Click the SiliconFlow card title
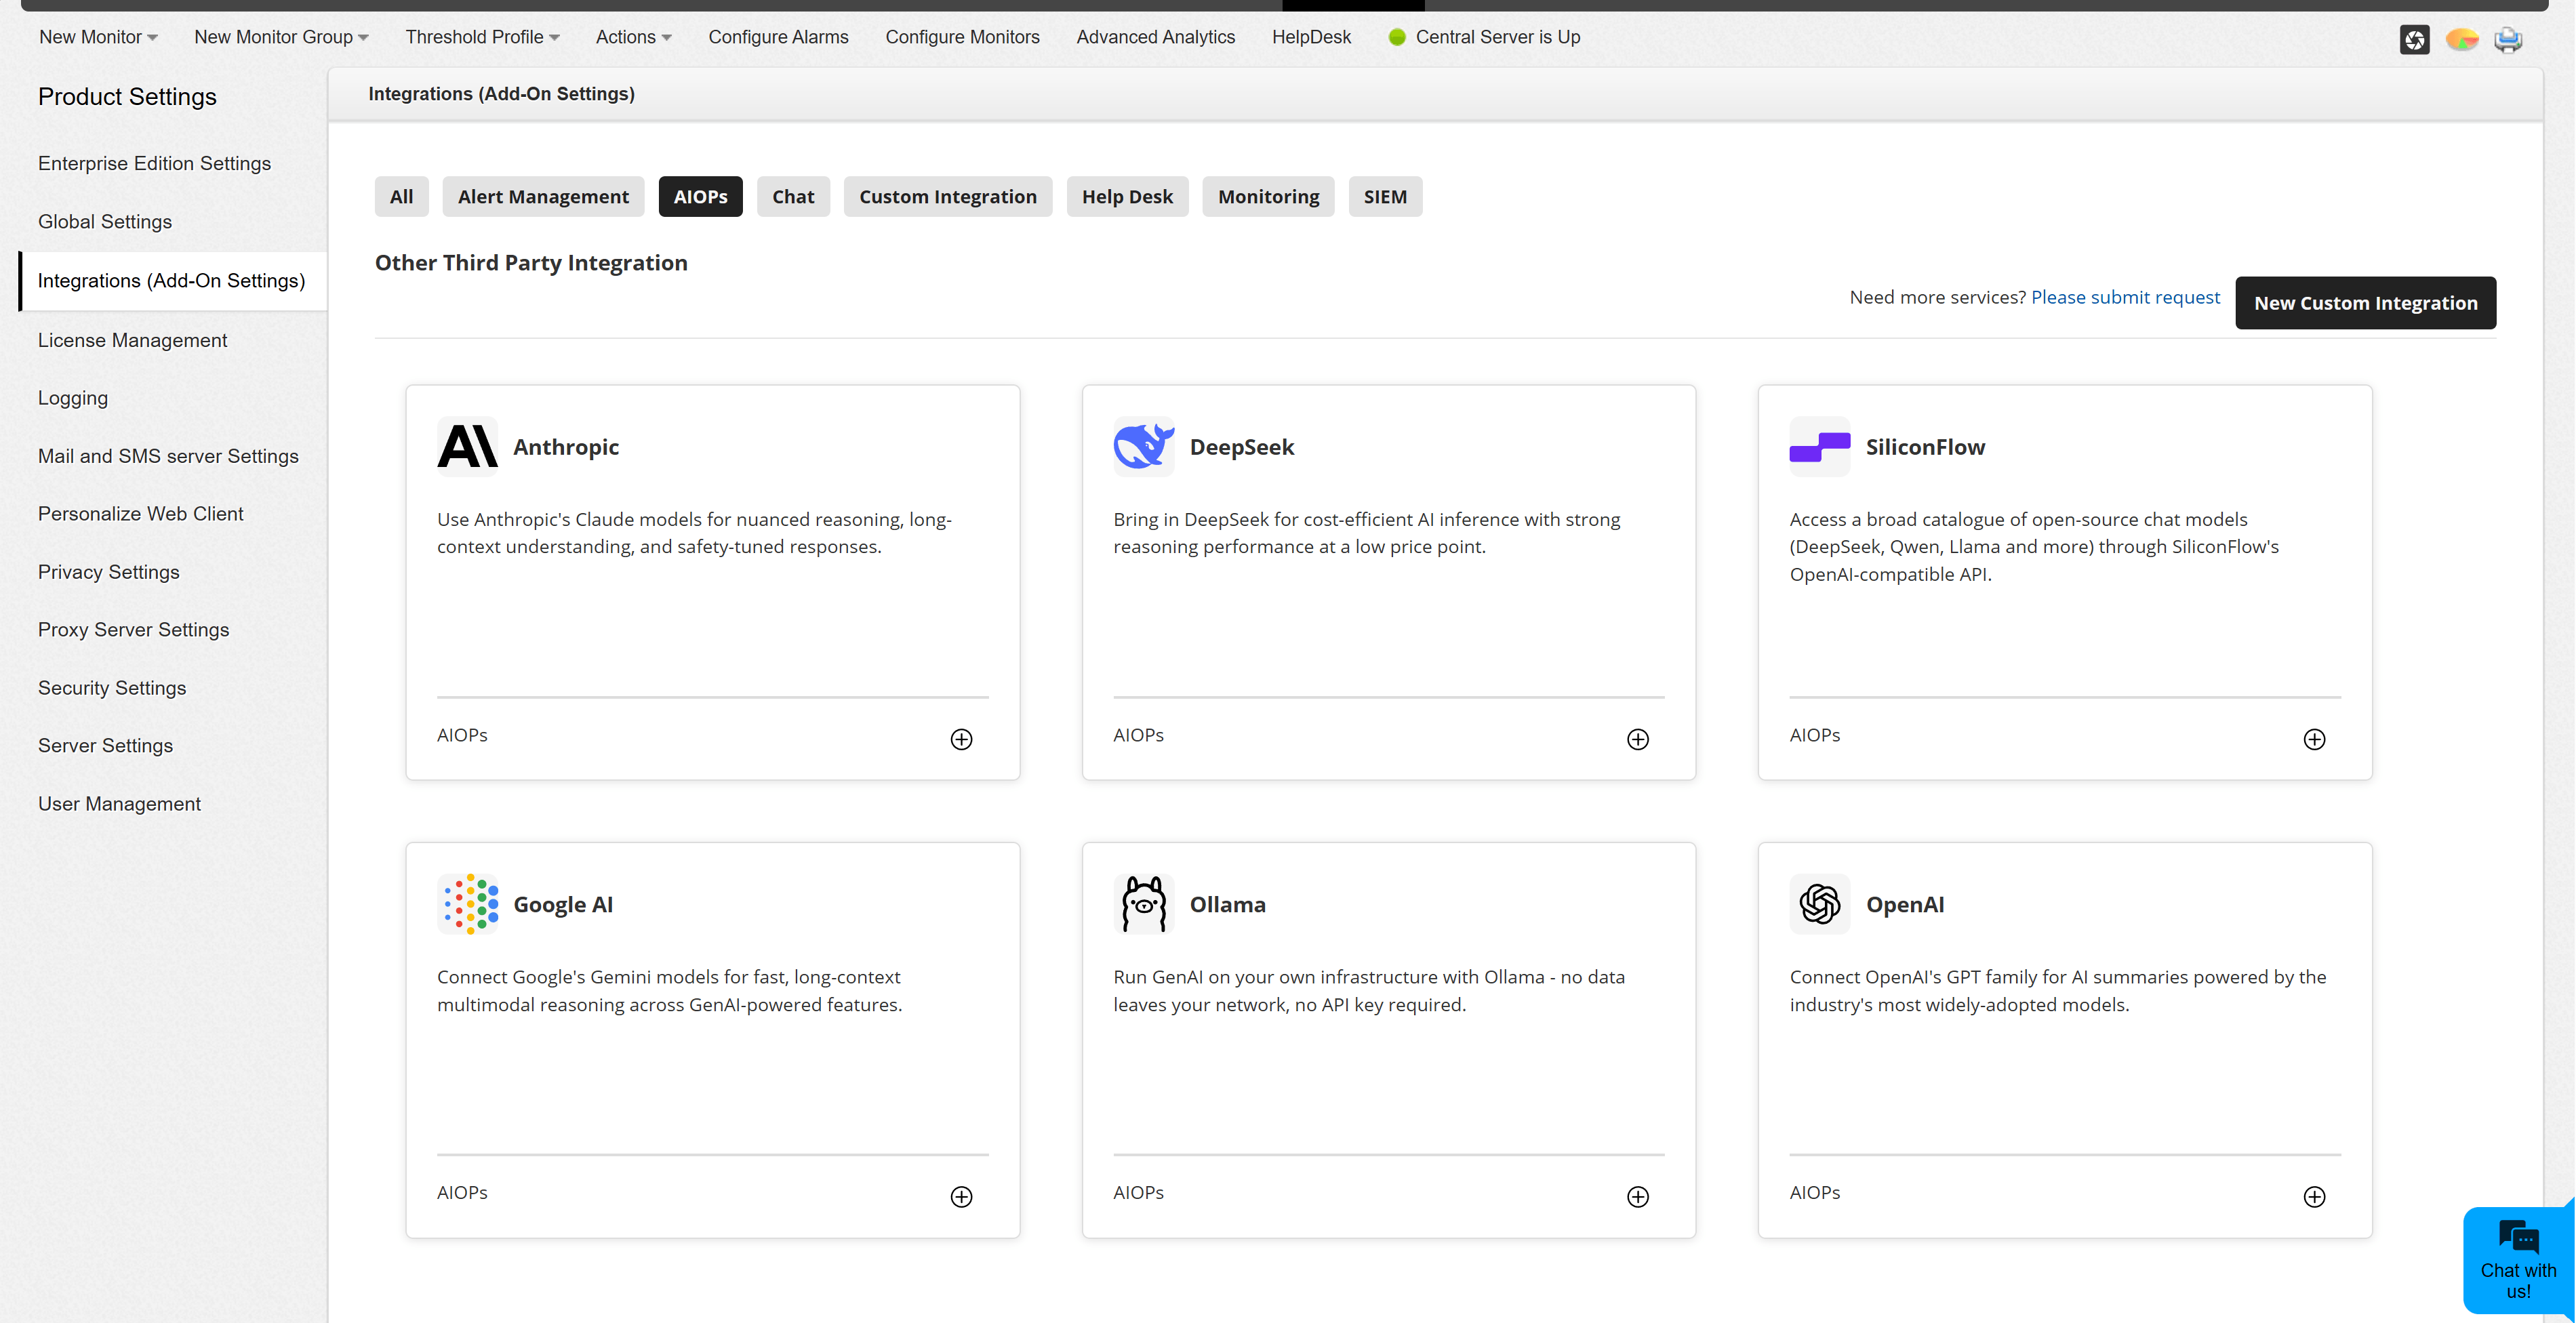The width and height of the screenshot is (2576, 1323). pos(1925,447)
